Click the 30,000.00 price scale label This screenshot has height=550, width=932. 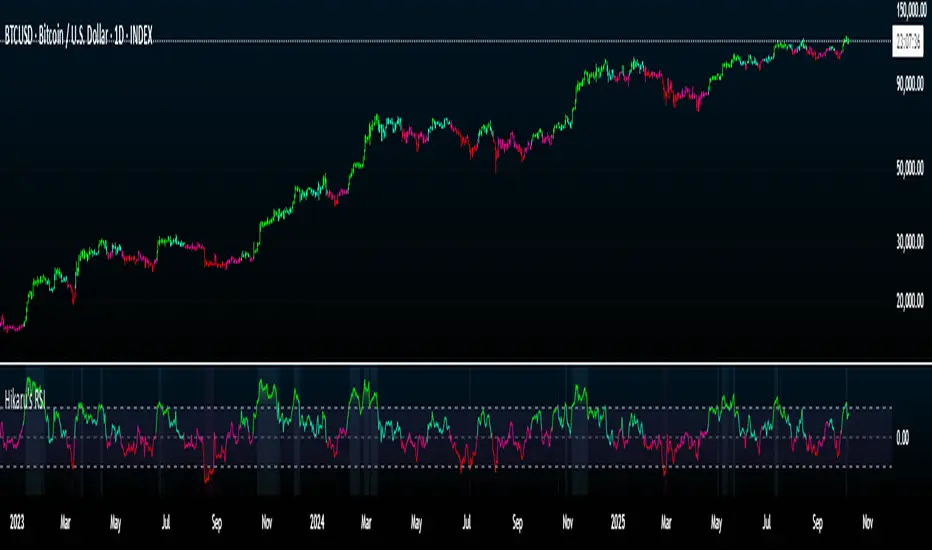pos(910,241)
